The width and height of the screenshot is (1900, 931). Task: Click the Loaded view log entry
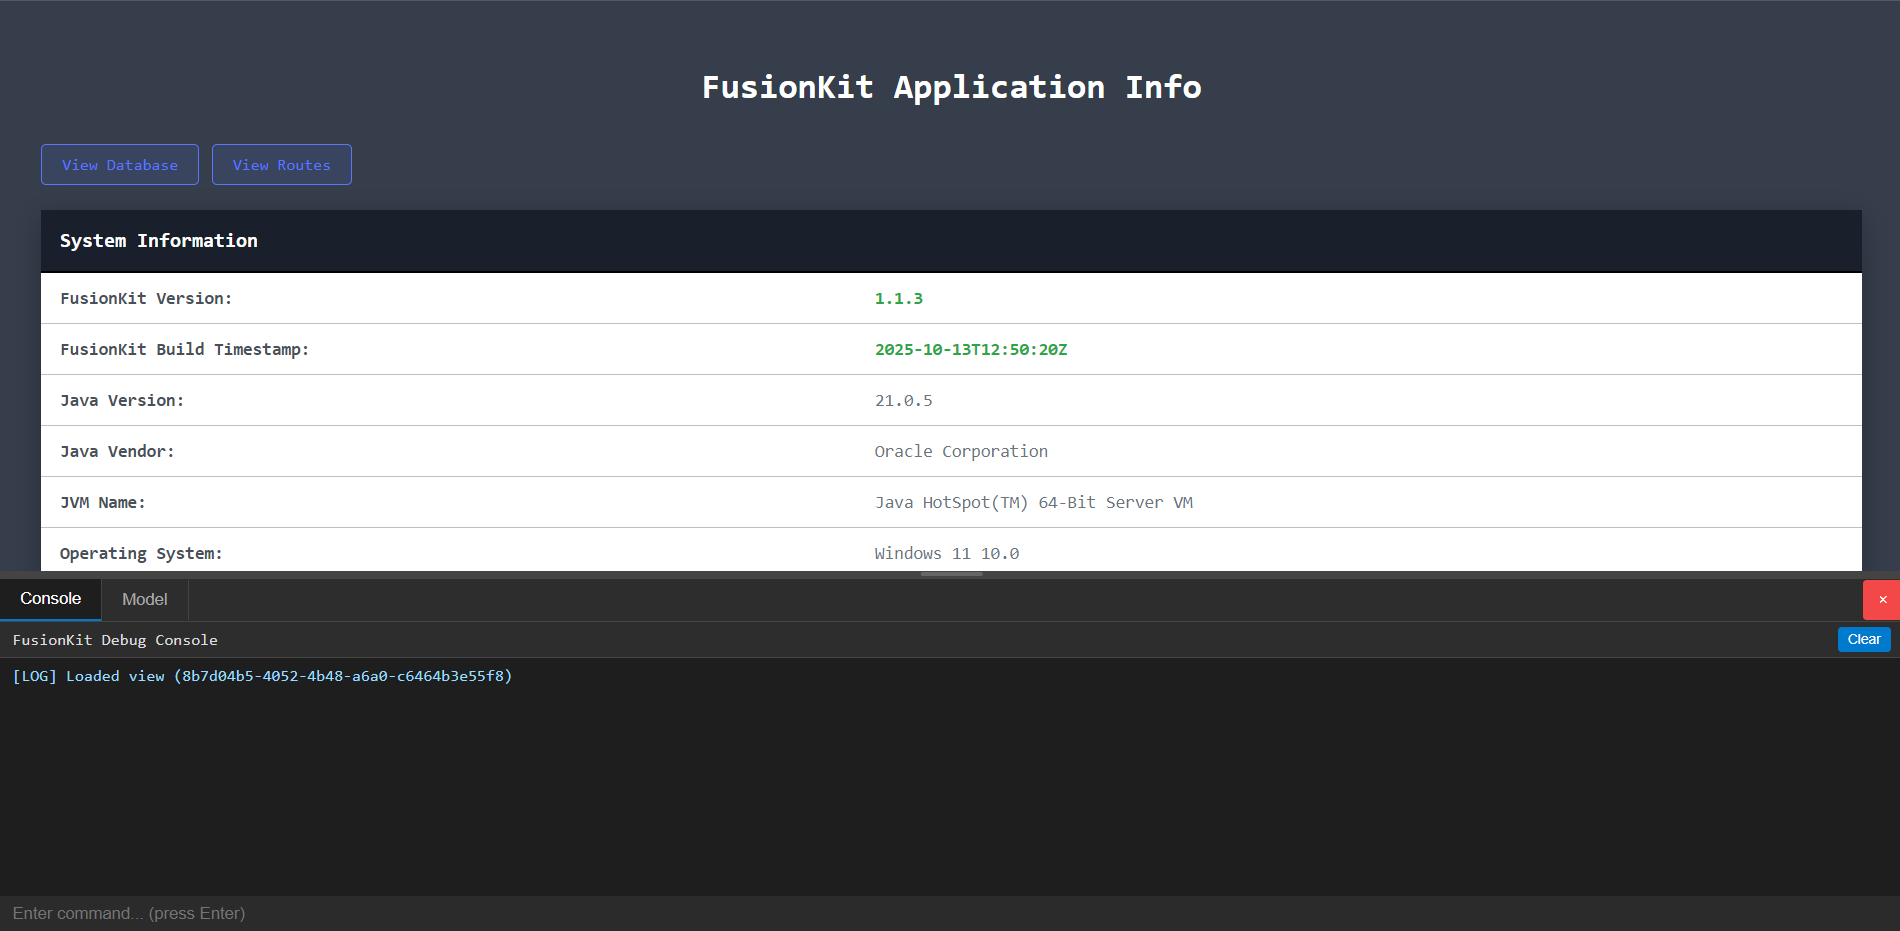[262, 676]
